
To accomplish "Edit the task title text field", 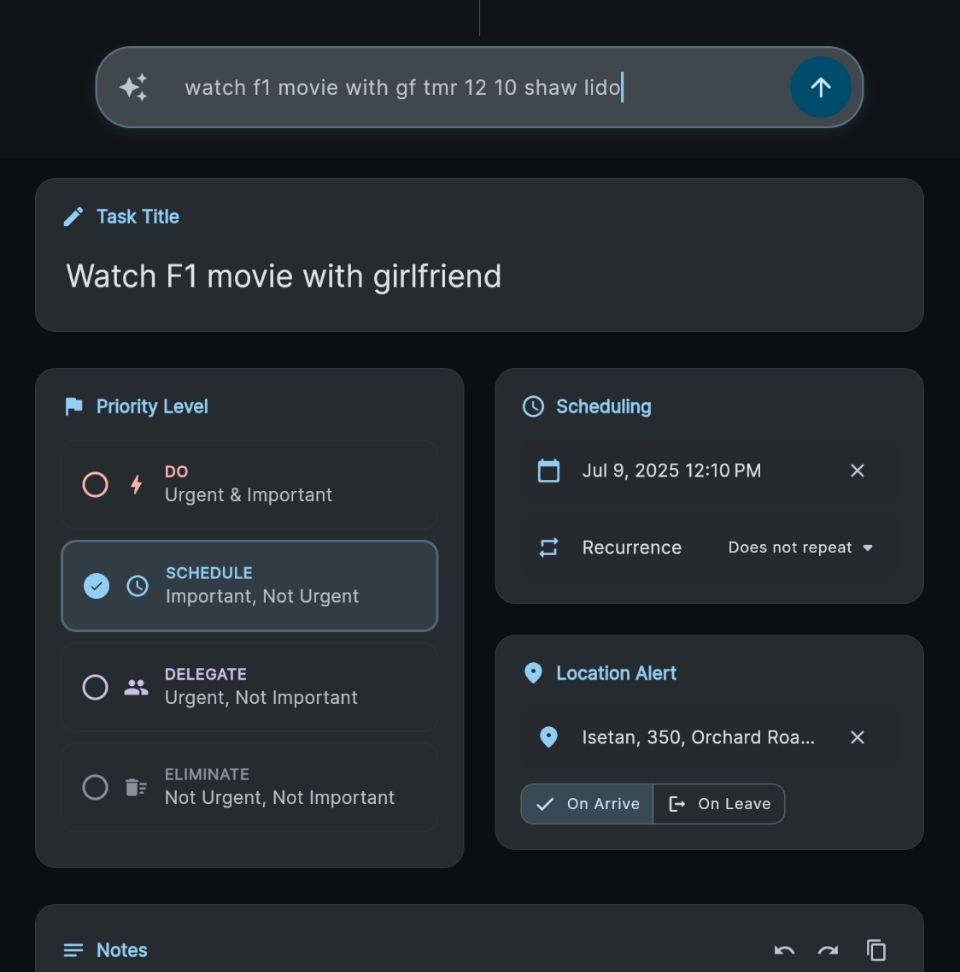I will pos(479,276).
